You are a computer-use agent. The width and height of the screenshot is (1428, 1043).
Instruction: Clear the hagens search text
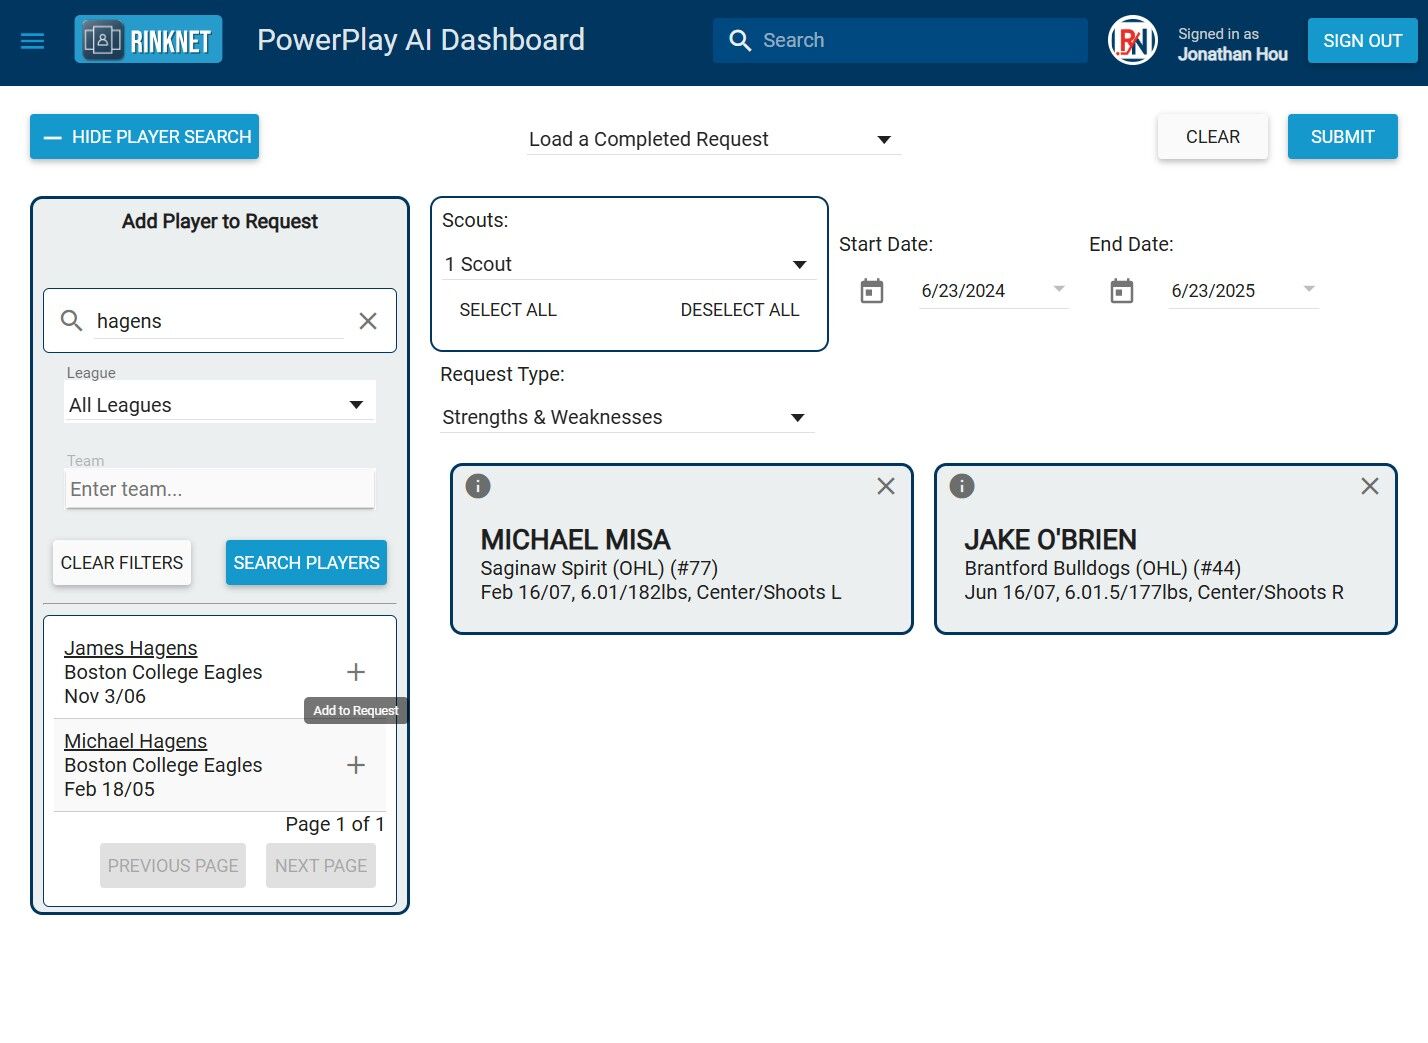tap(368, 321)
